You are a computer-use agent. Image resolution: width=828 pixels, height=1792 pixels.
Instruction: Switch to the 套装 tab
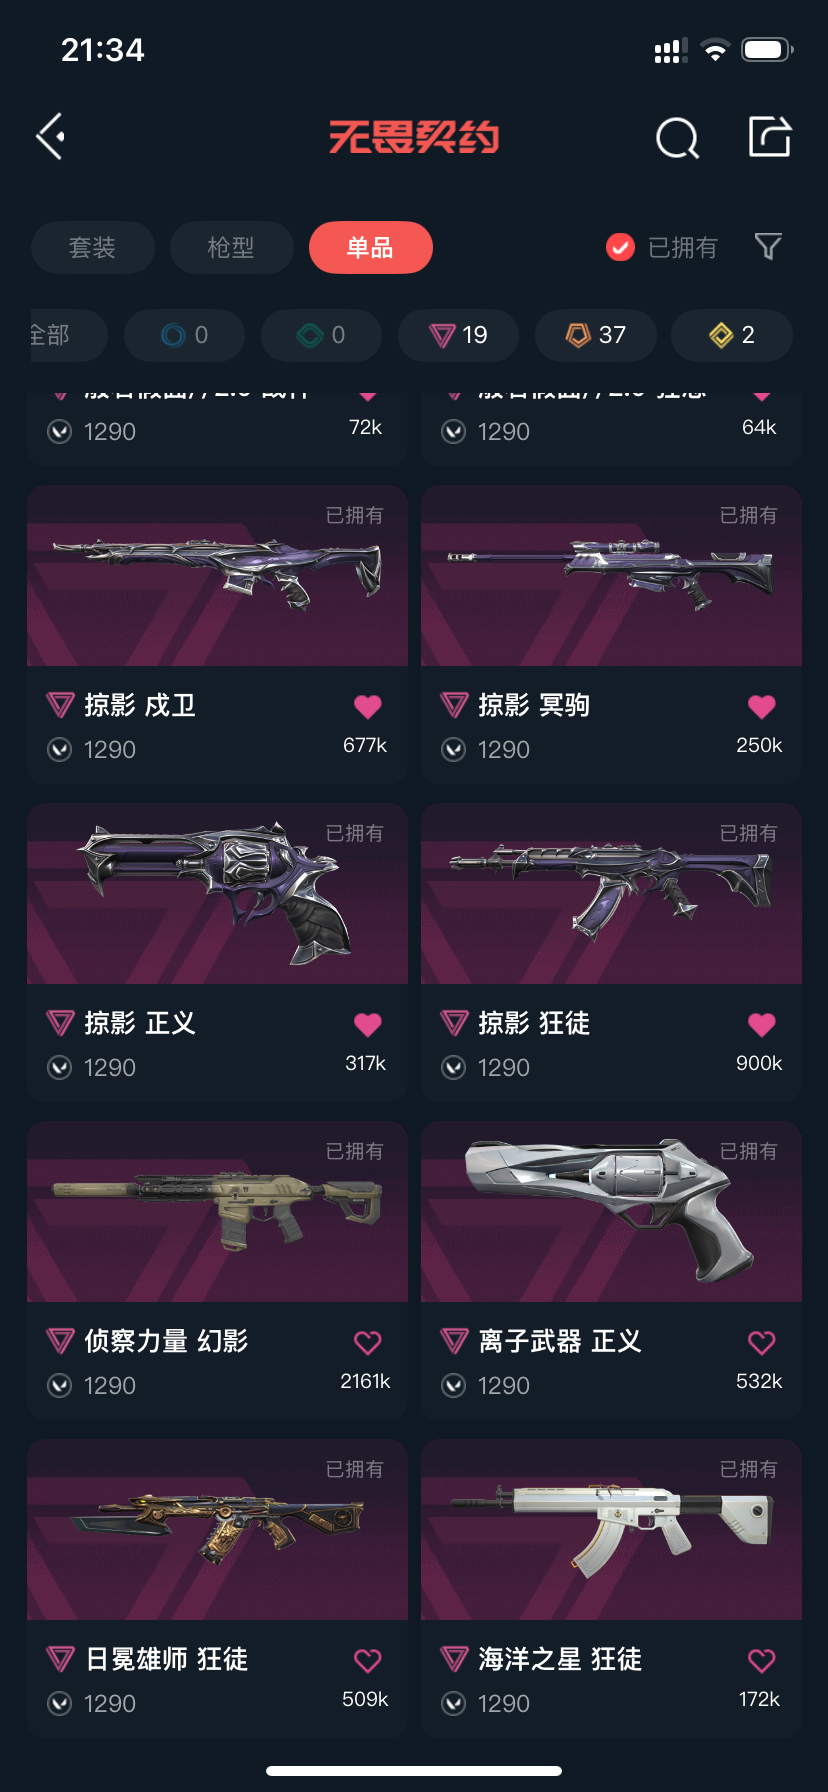(93, 247)
